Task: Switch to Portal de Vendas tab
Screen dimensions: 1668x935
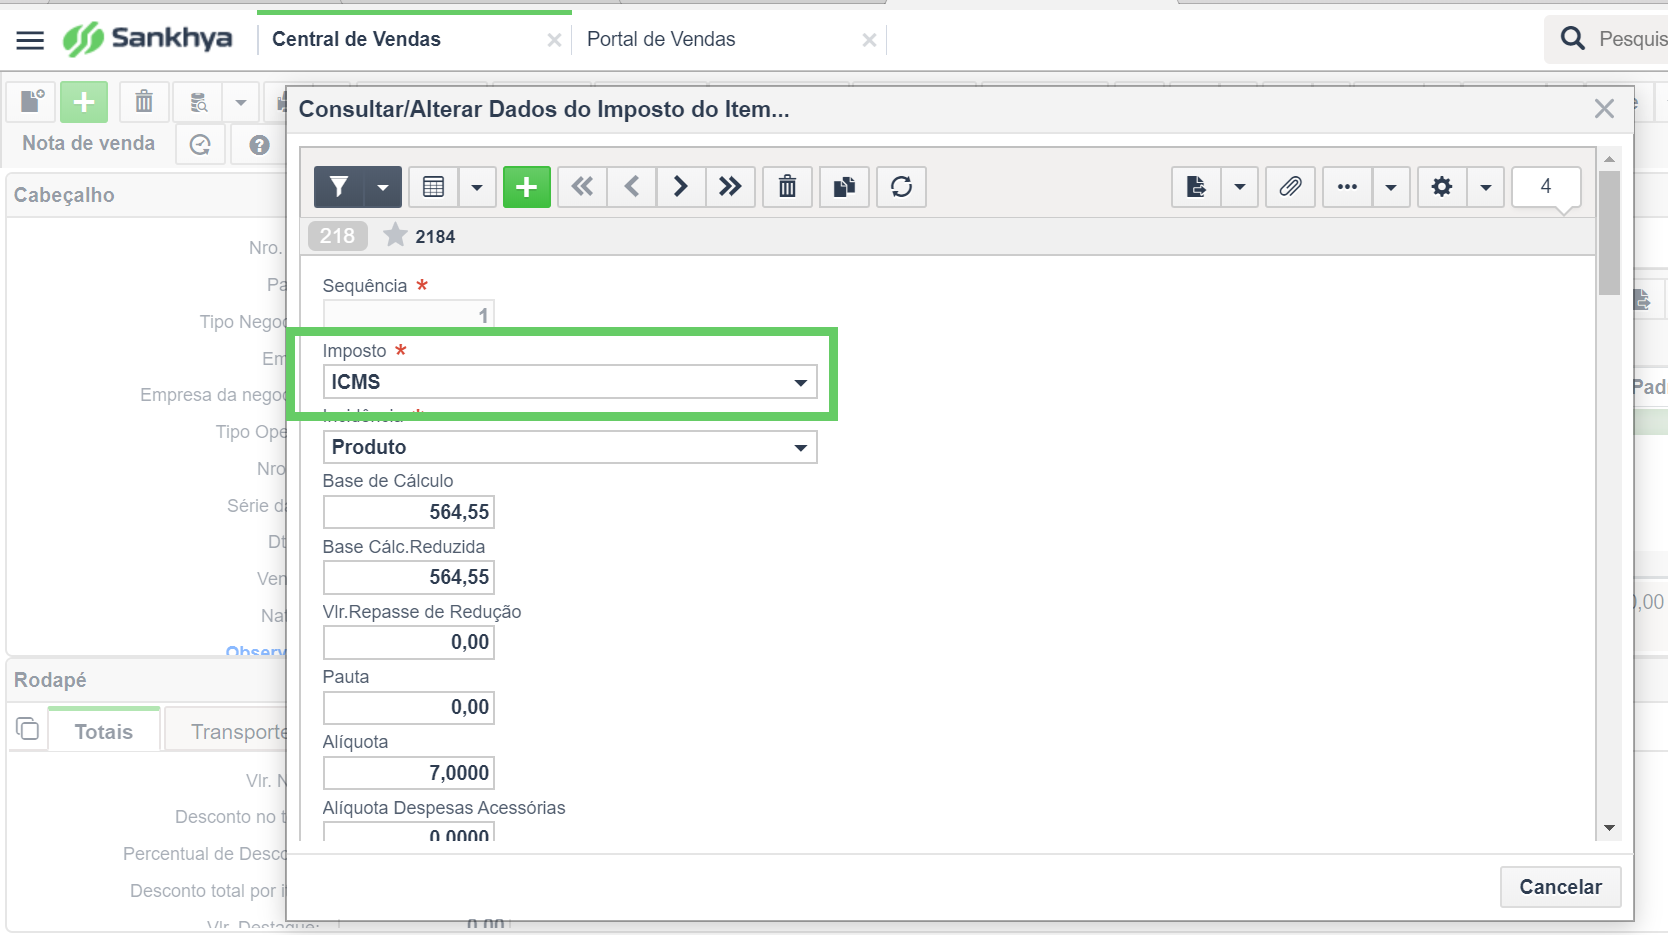Action: click(x=661, y=39)
